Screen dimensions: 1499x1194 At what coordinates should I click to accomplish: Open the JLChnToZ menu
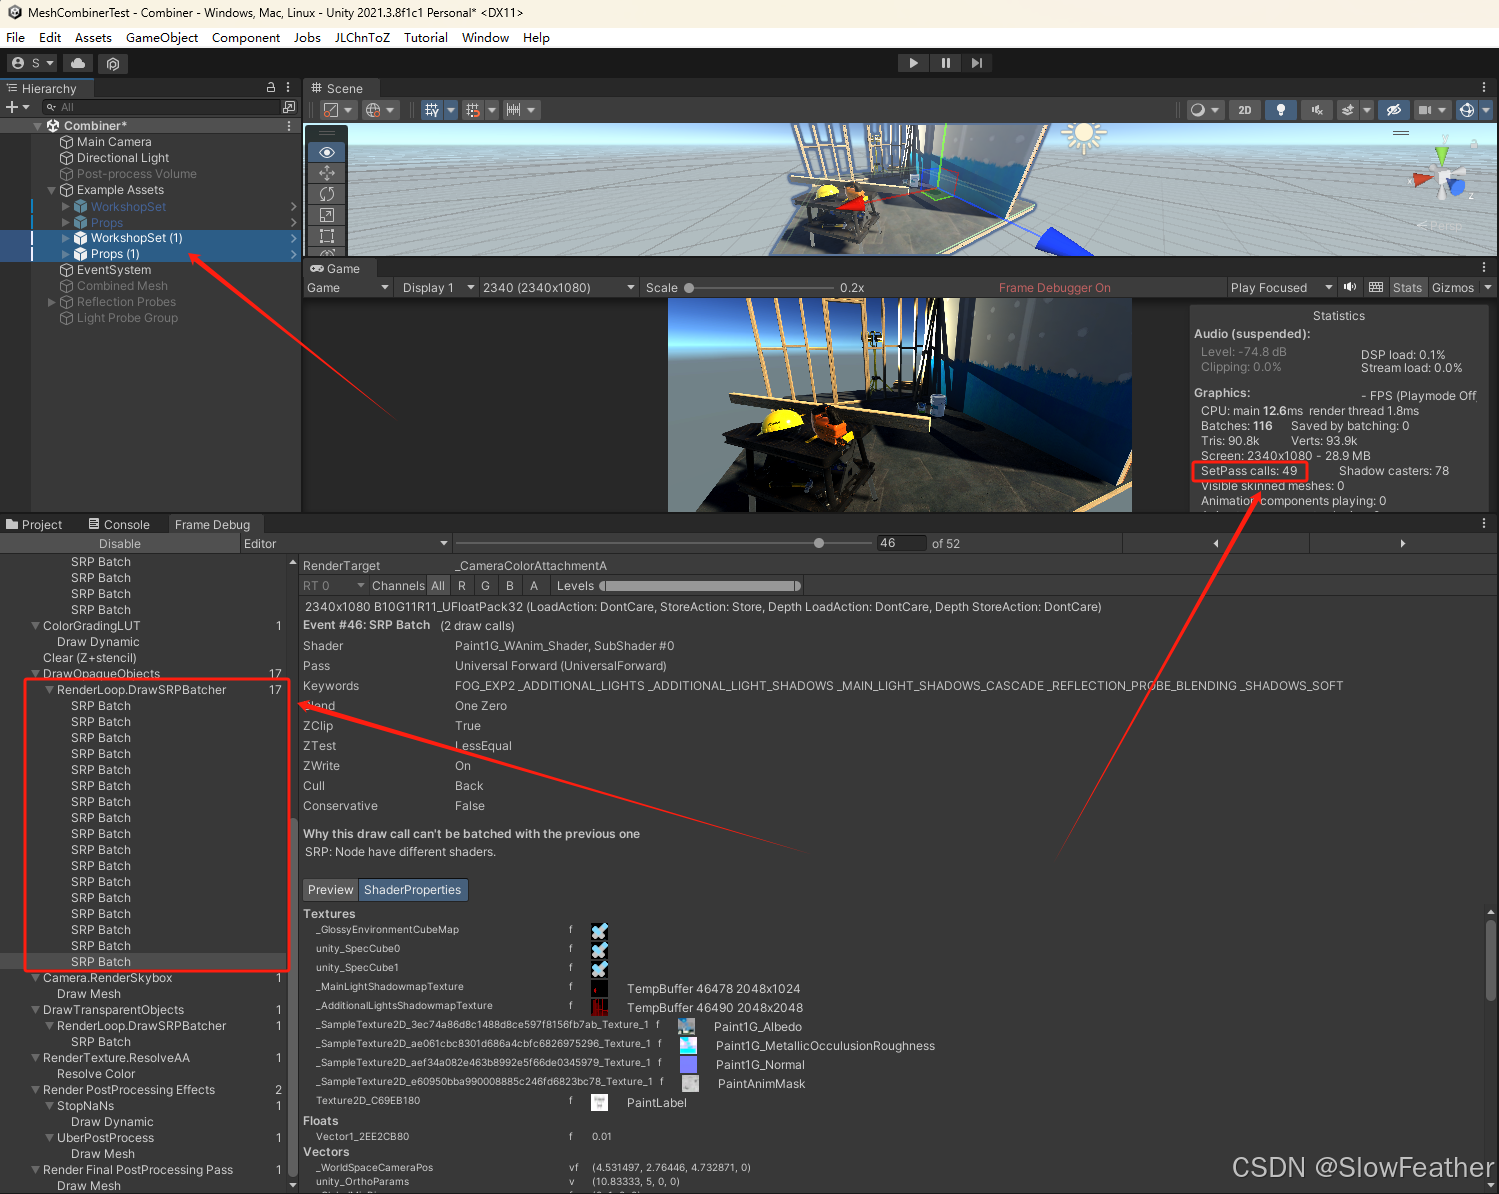[x=362, y=38]
